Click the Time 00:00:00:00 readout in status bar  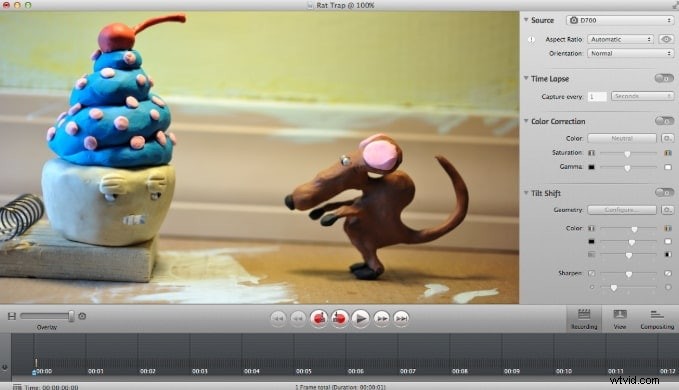click(x=51, y=387)
